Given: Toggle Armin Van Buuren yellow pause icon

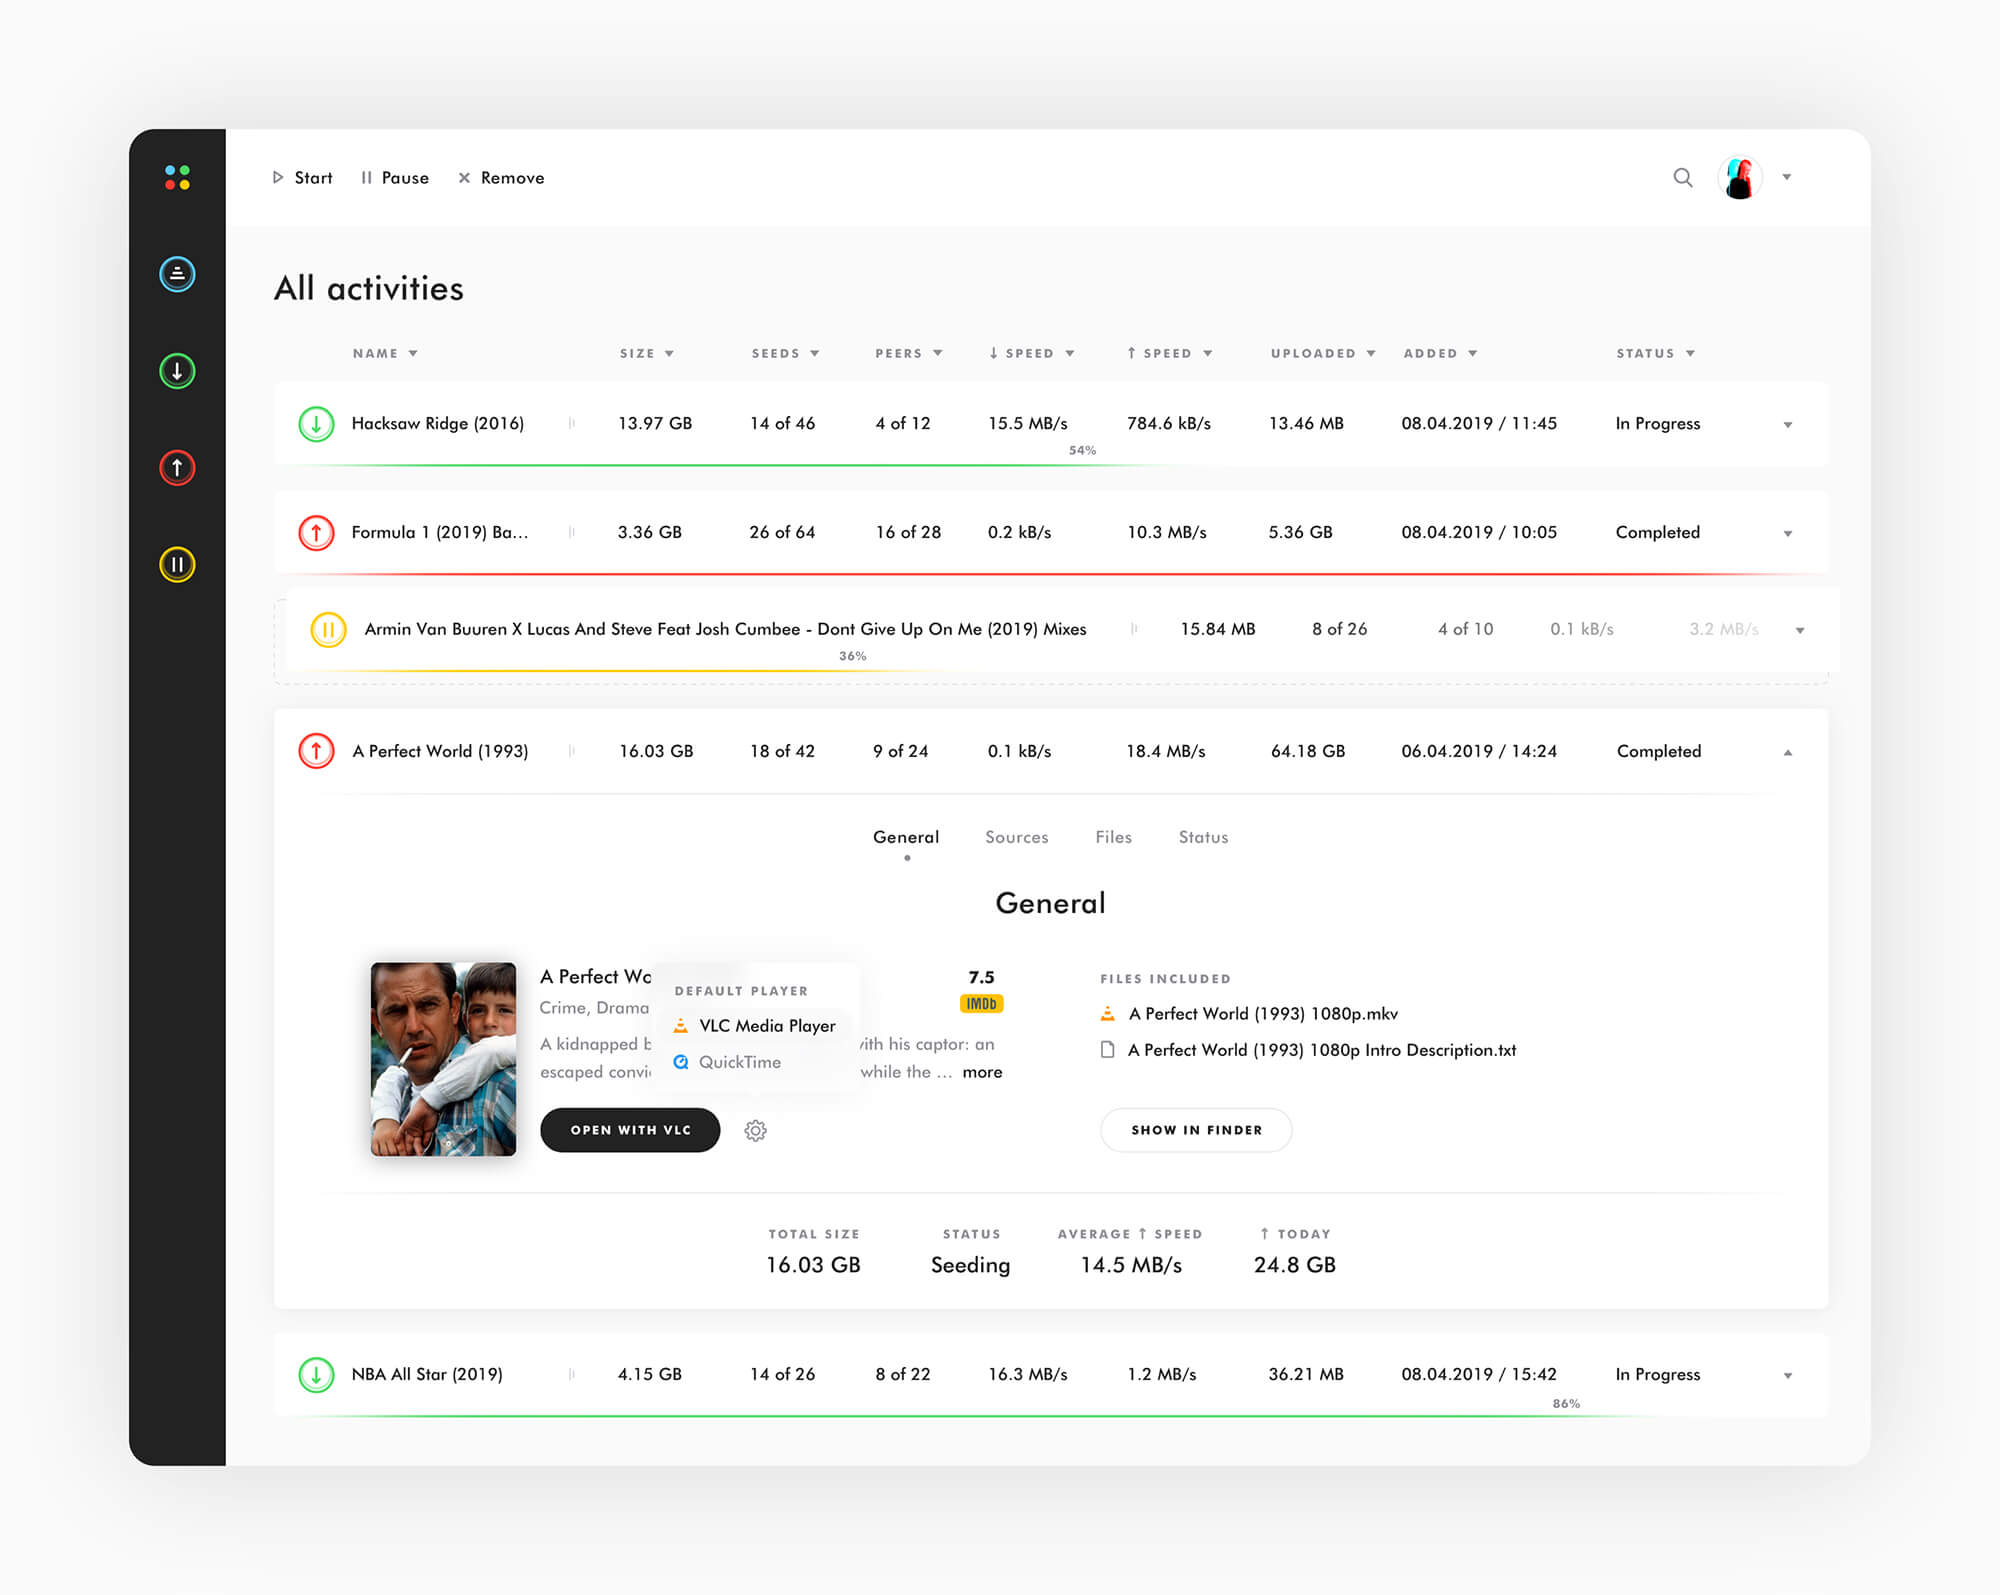Looking at the screenshot, I should (x=328, y=629).
